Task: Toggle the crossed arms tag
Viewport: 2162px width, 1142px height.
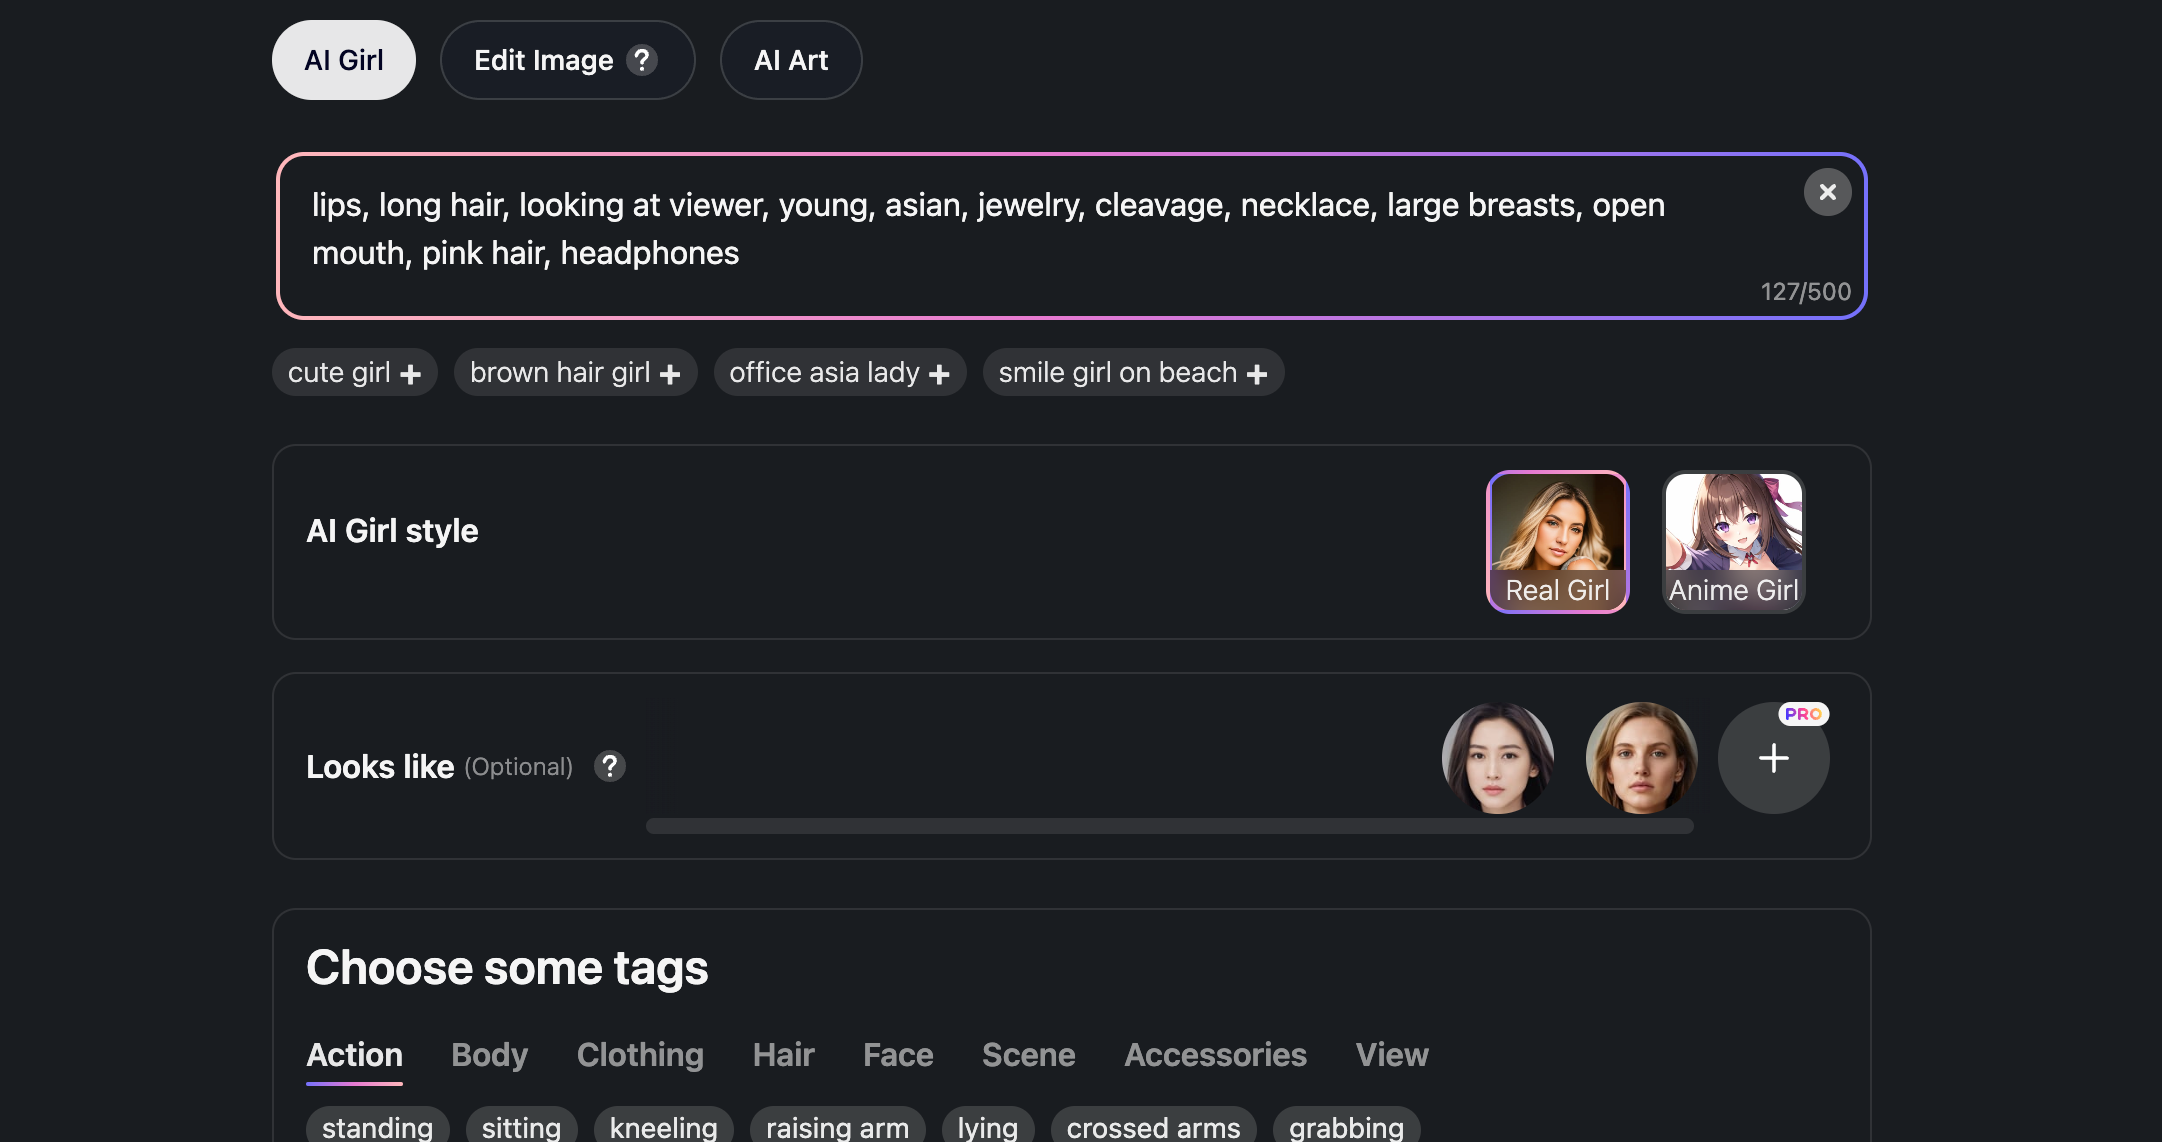Action: tap(1153, 1127)
